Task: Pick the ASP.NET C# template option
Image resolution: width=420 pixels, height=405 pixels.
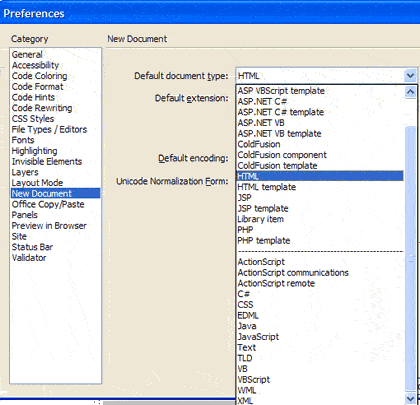Action: click(x=281, y=112)
